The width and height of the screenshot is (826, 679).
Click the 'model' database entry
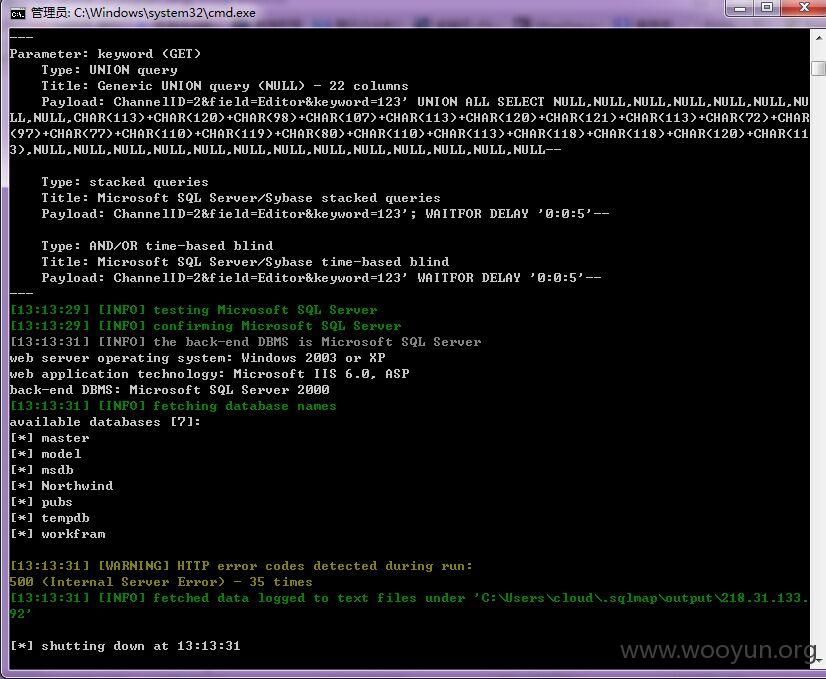tap(45, 454)
